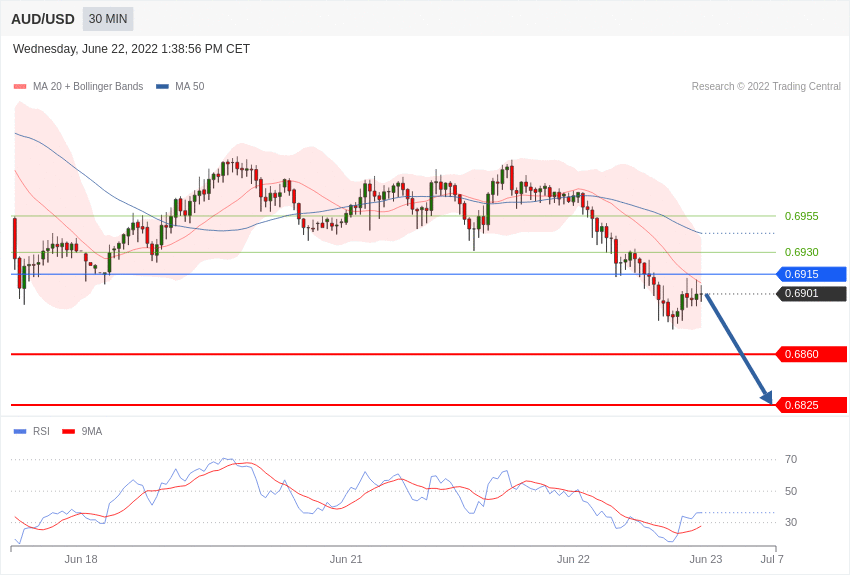Click the Jun 21 date axis label
The image size is (850, 576).
(x=346, y=559)
